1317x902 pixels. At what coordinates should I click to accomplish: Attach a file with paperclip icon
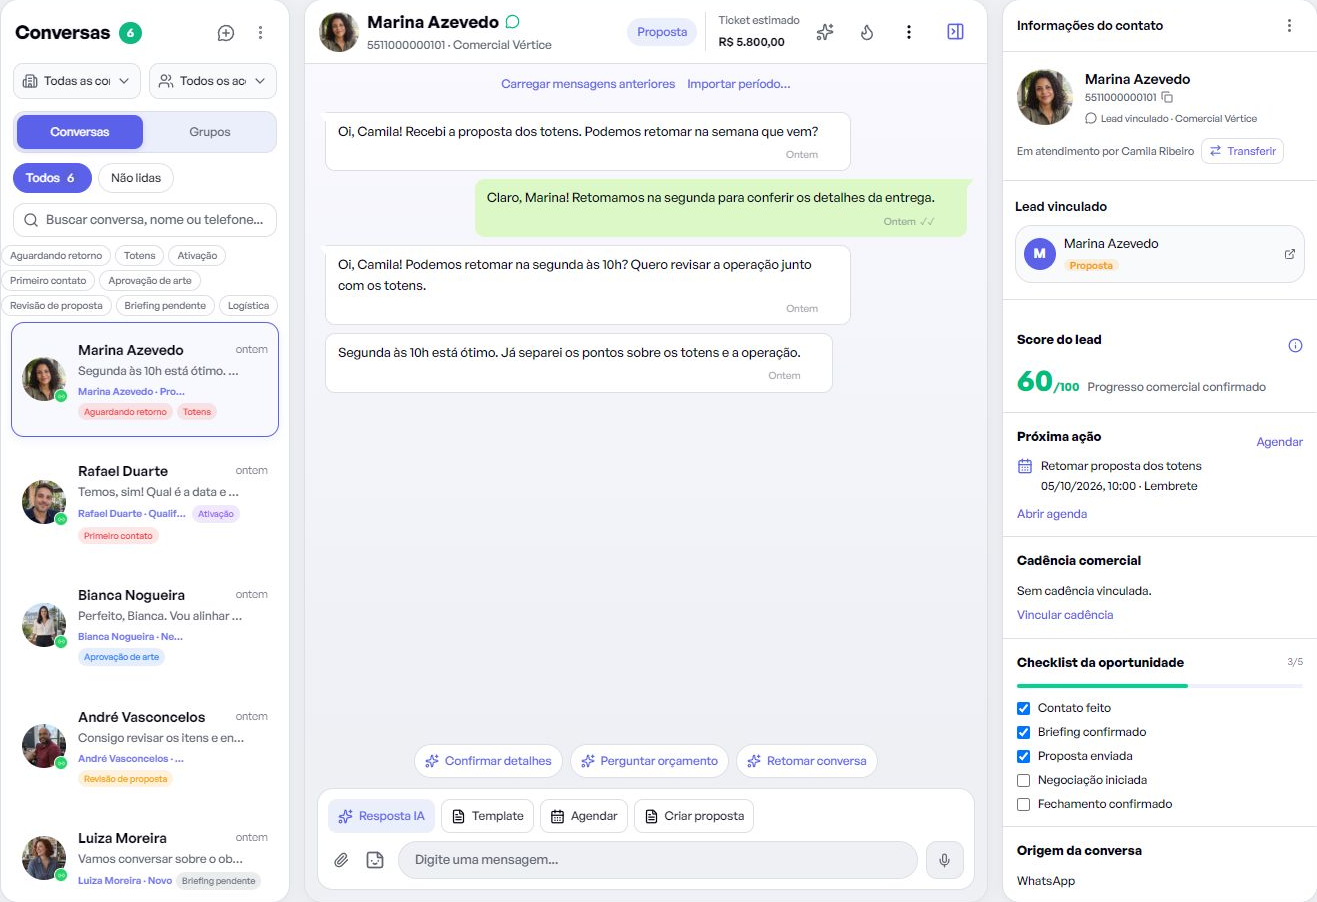(341, 860)
